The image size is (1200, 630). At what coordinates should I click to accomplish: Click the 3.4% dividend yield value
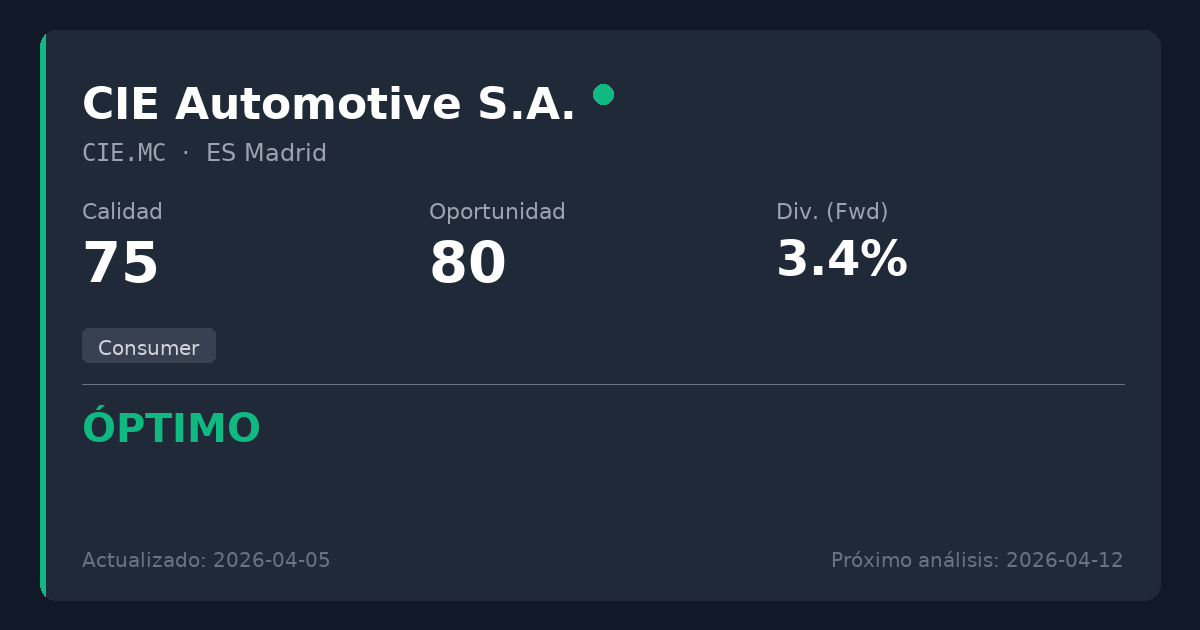pyautogui.click(x=842, y=260)
